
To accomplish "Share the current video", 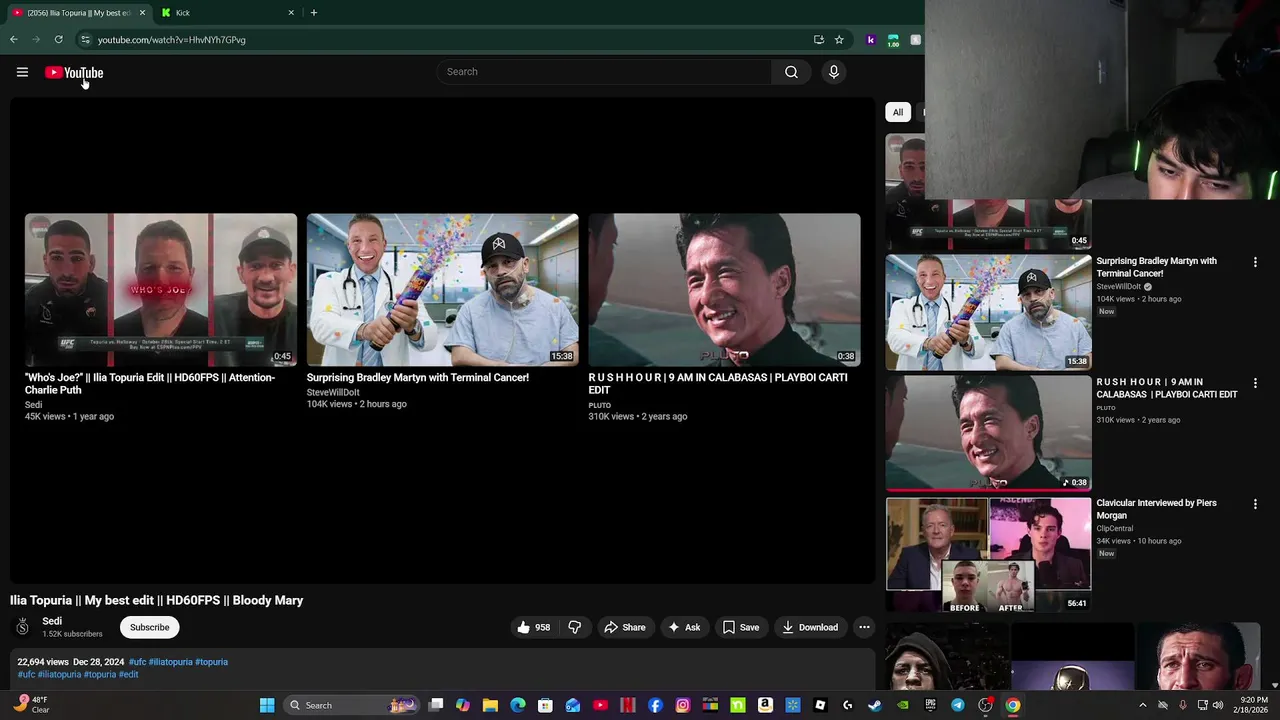I will (x=625, y=627).
